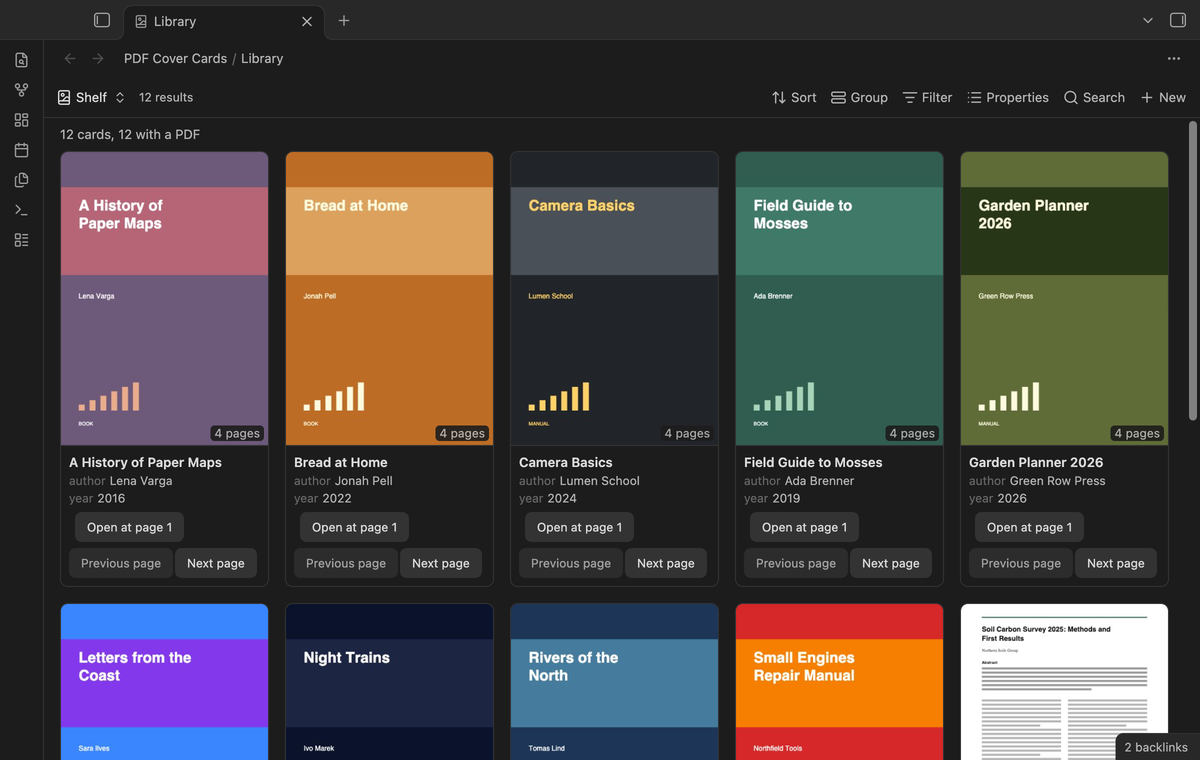1200x760 pixels.
Task: Toggle the left sidebar panel icon
Action: click(x=102, y=20)
